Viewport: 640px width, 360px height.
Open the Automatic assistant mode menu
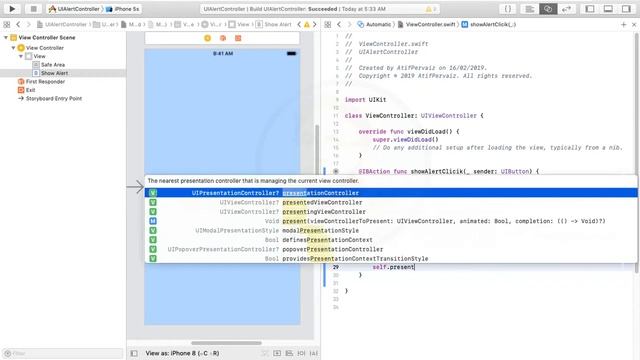[374, 24]
